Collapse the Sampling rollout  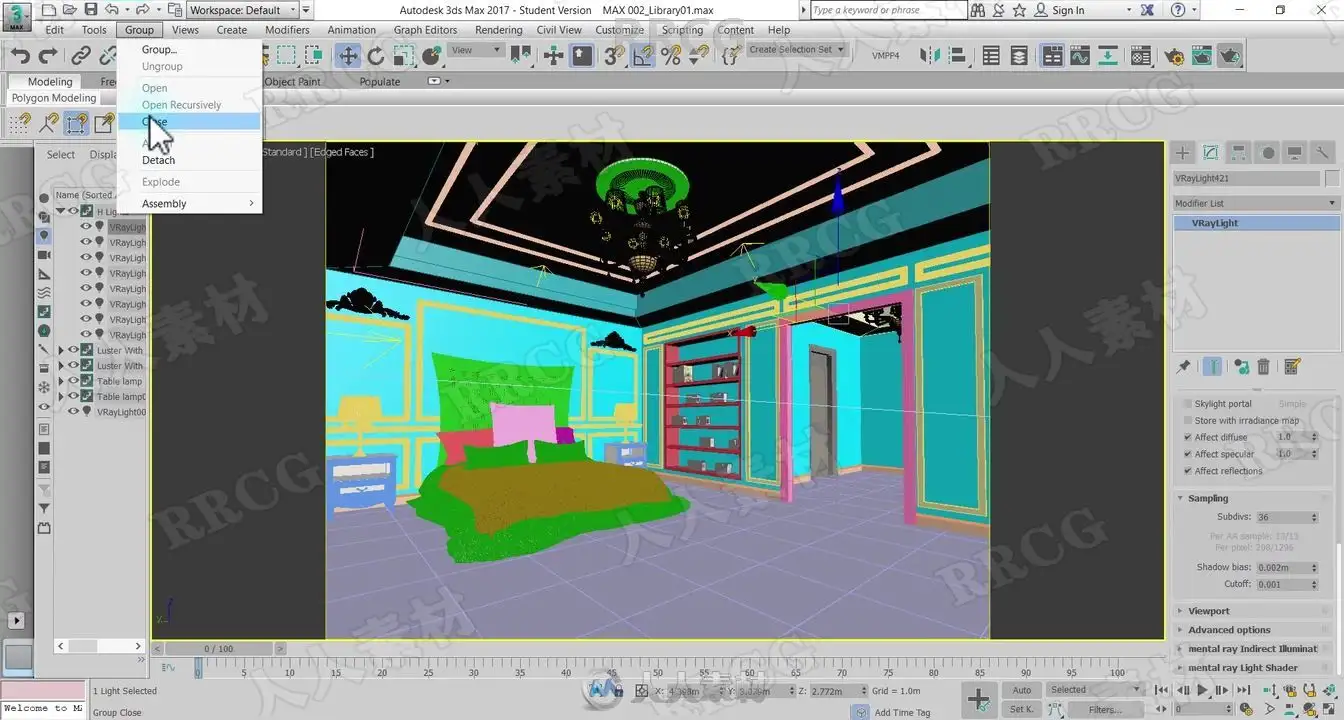(1208, 498)
